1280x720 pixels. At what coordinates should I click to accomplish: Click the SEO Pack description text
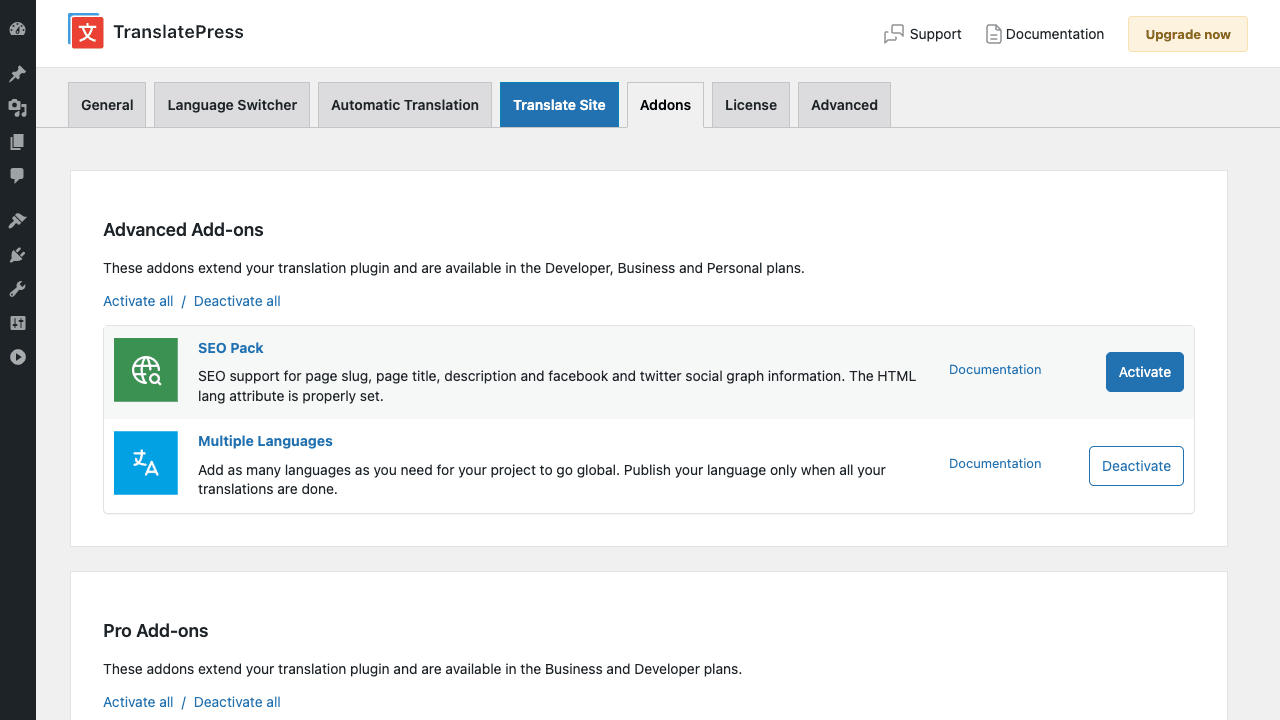point(557,386)
